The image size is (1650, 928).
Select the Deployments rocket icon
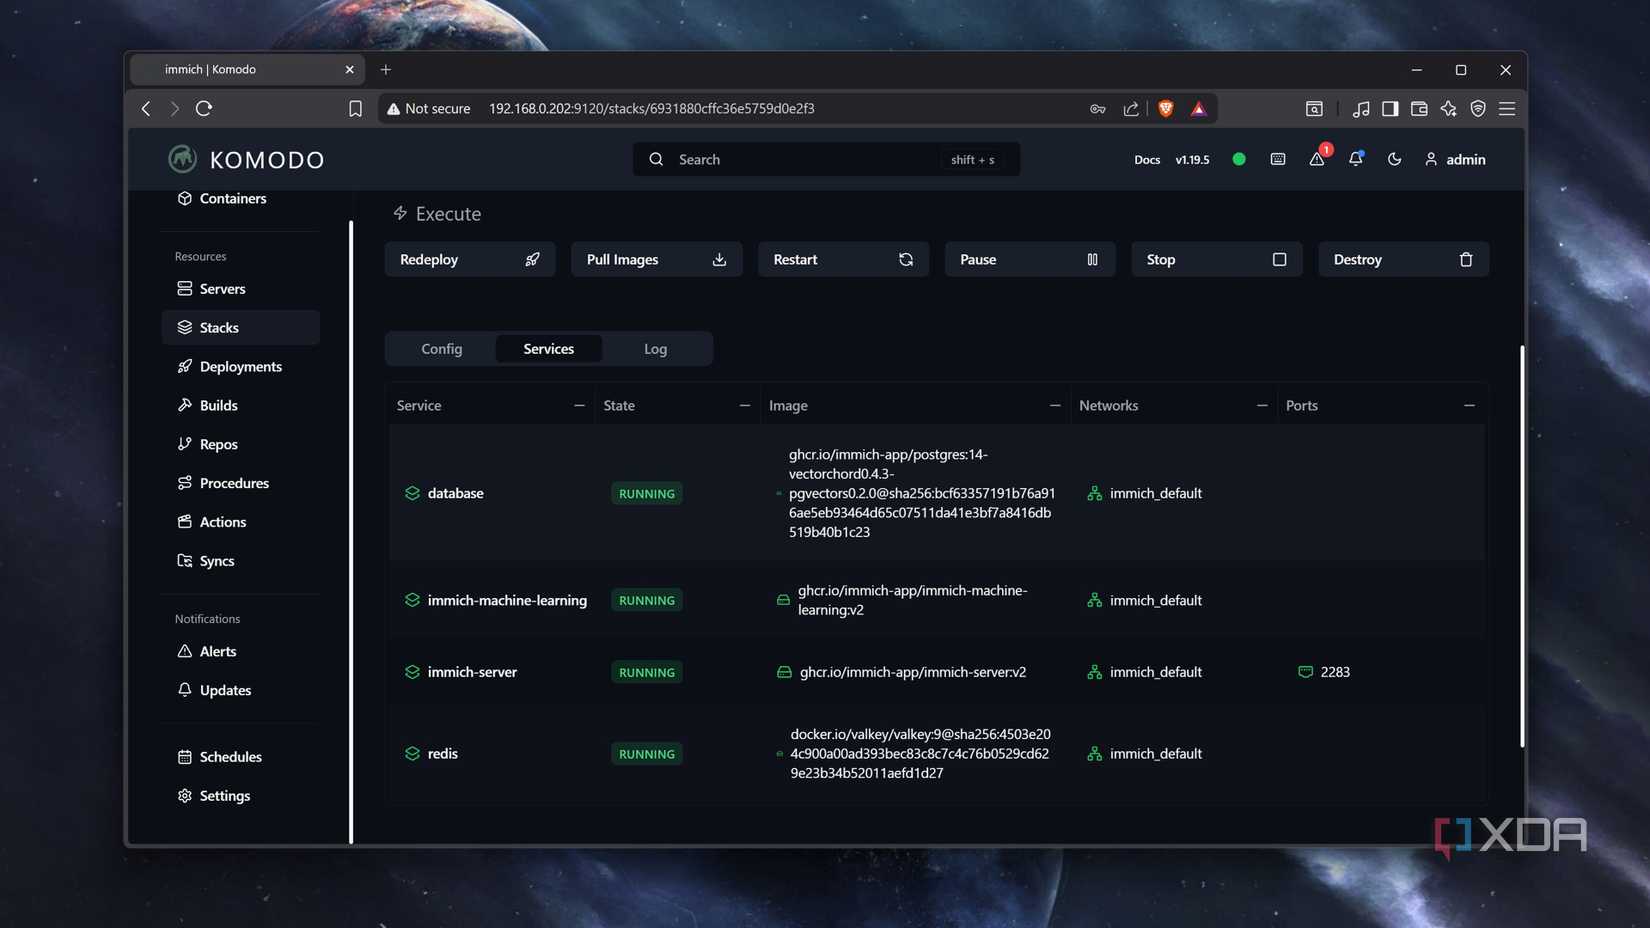coord(185,366)
